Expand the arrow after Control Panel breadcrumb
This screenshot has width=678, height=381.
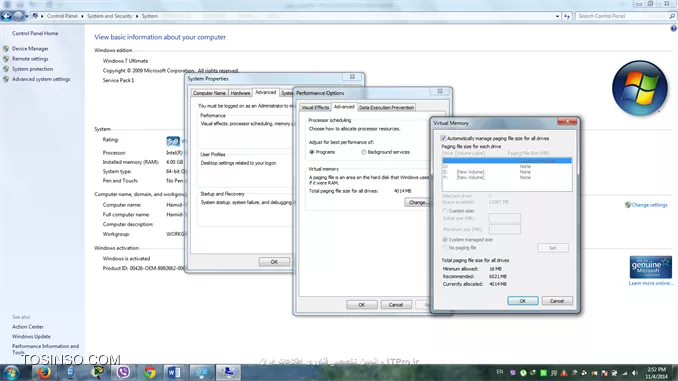click(82, 16)
